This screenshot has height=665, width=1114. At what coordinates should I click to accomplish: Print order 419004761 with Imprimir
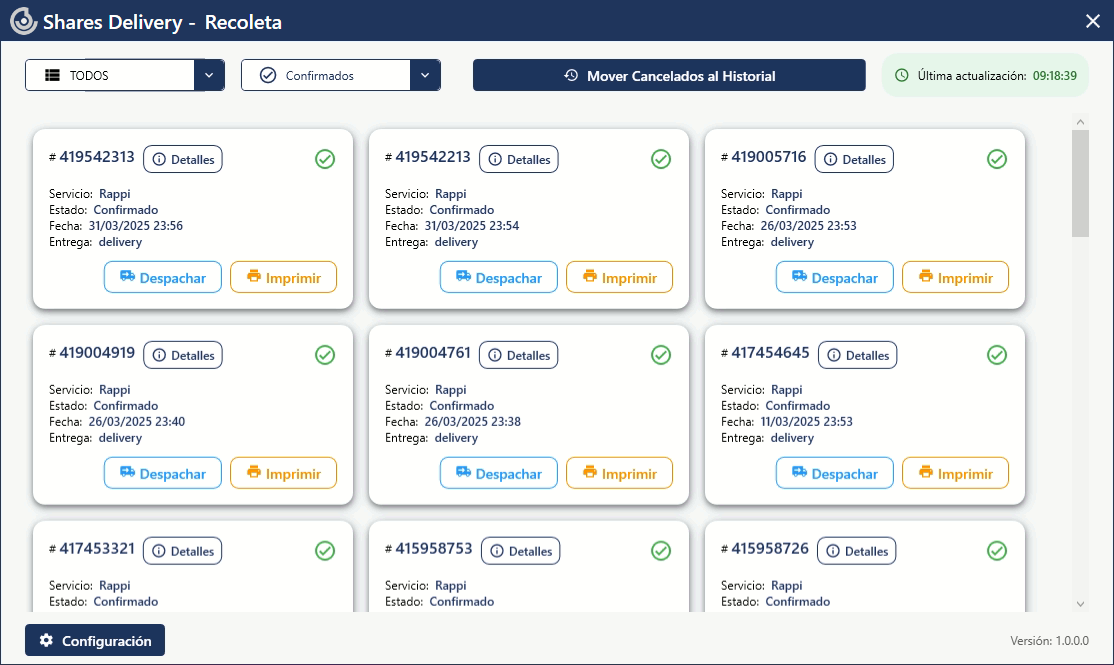620,473
